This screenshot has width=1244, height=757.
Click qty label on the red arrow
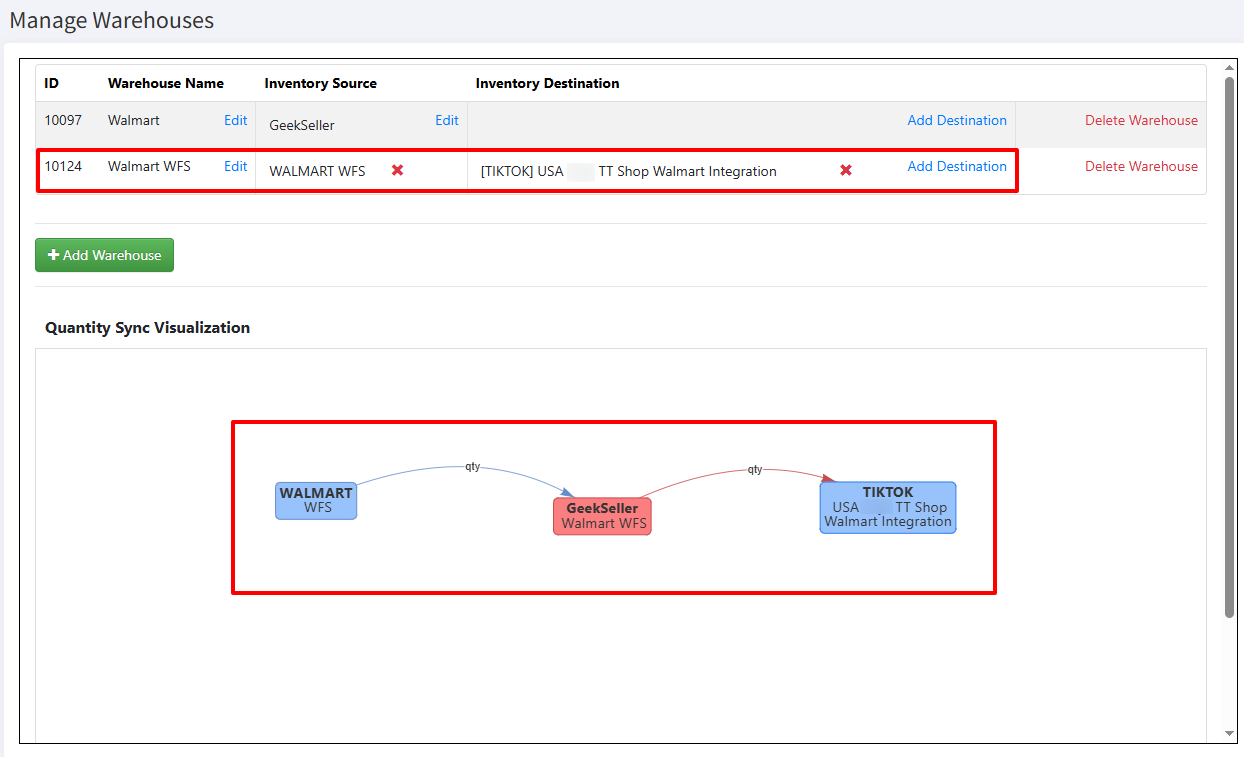click(x=755, y=469)
